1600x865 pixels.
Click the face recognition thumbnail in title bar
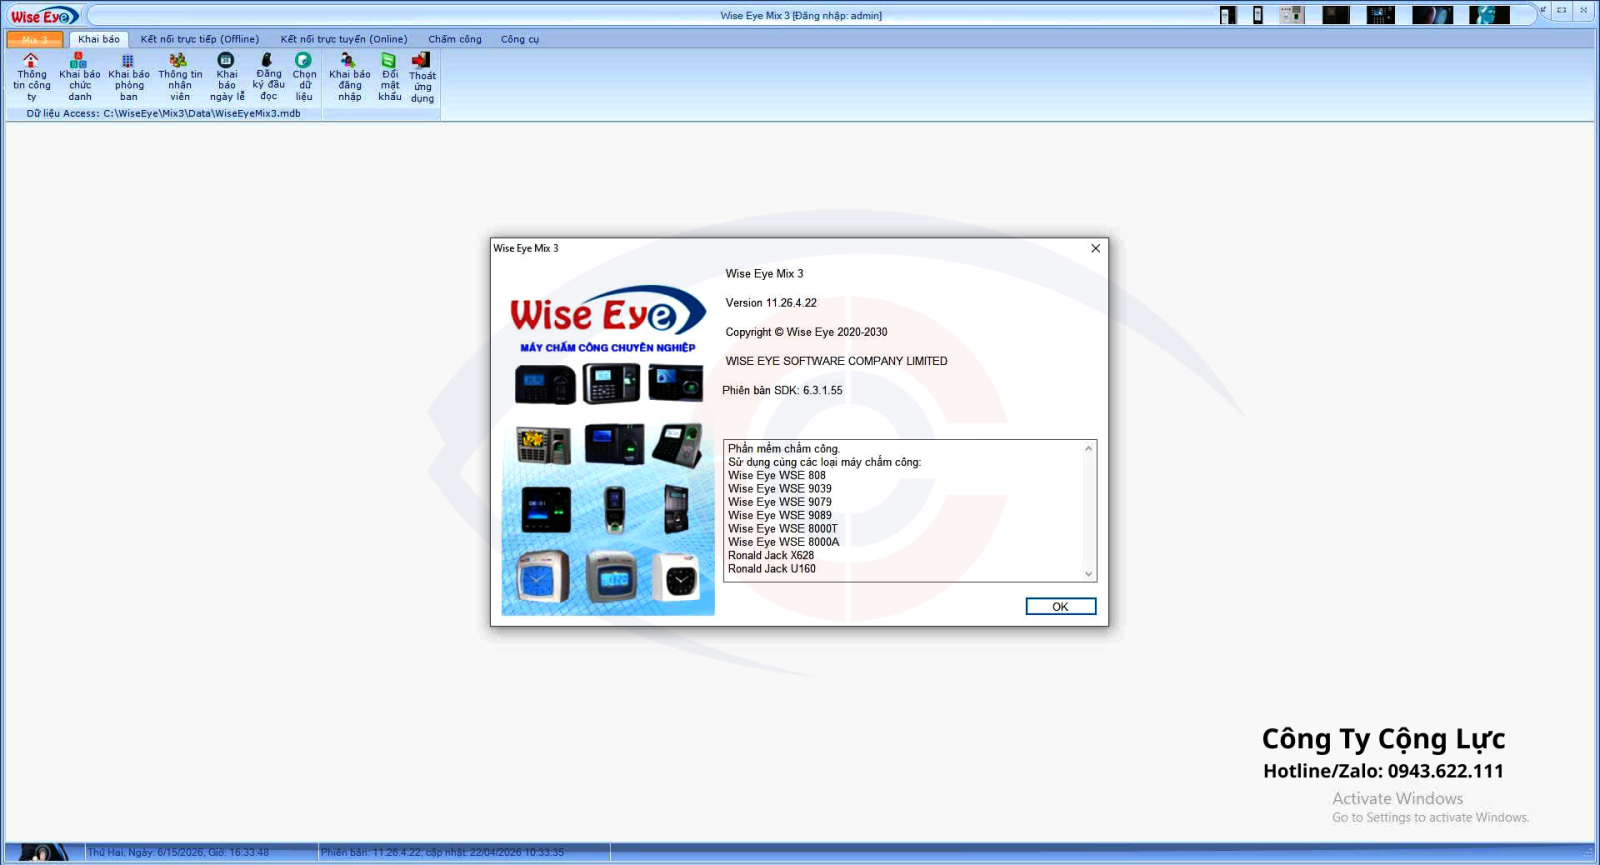[x=1489, y=15]
